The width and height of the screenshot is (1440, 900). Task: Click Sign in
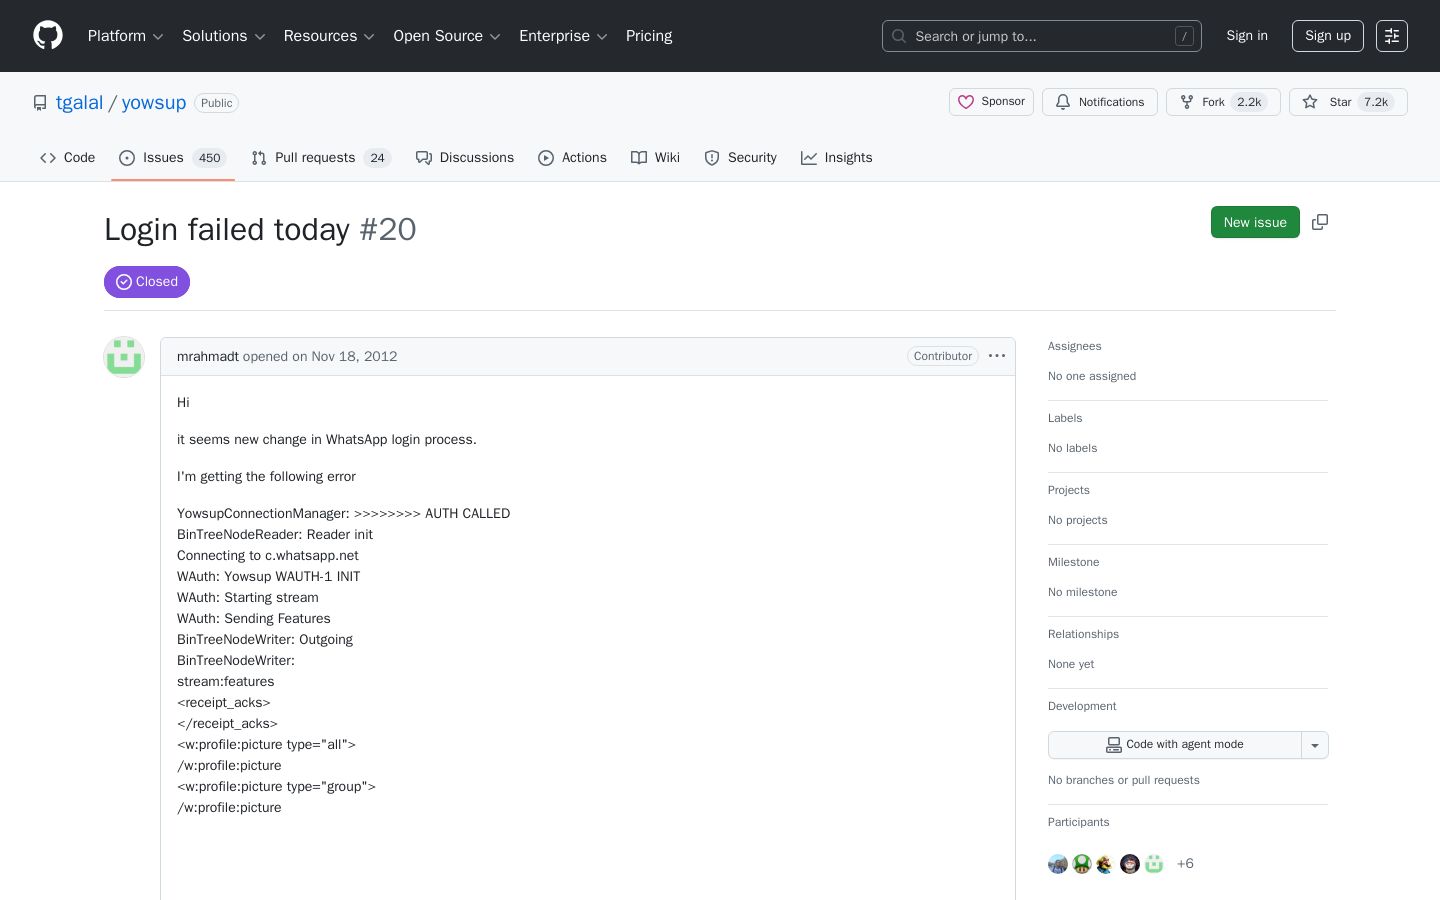click(x=1247, y=36)
